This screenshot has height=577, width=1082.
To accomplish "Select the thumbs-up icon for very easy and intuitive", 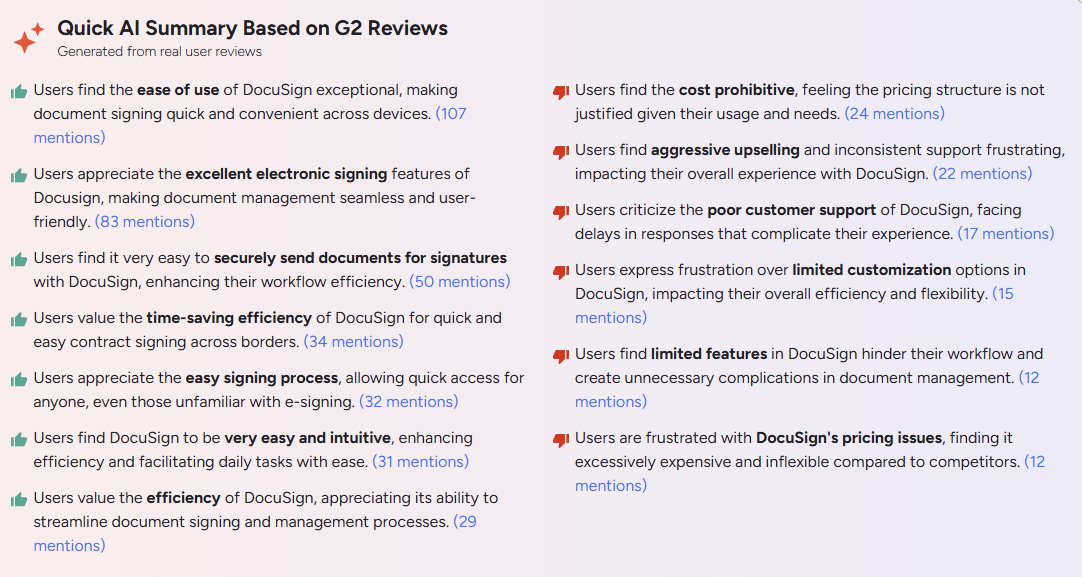I will pos(18,438).
